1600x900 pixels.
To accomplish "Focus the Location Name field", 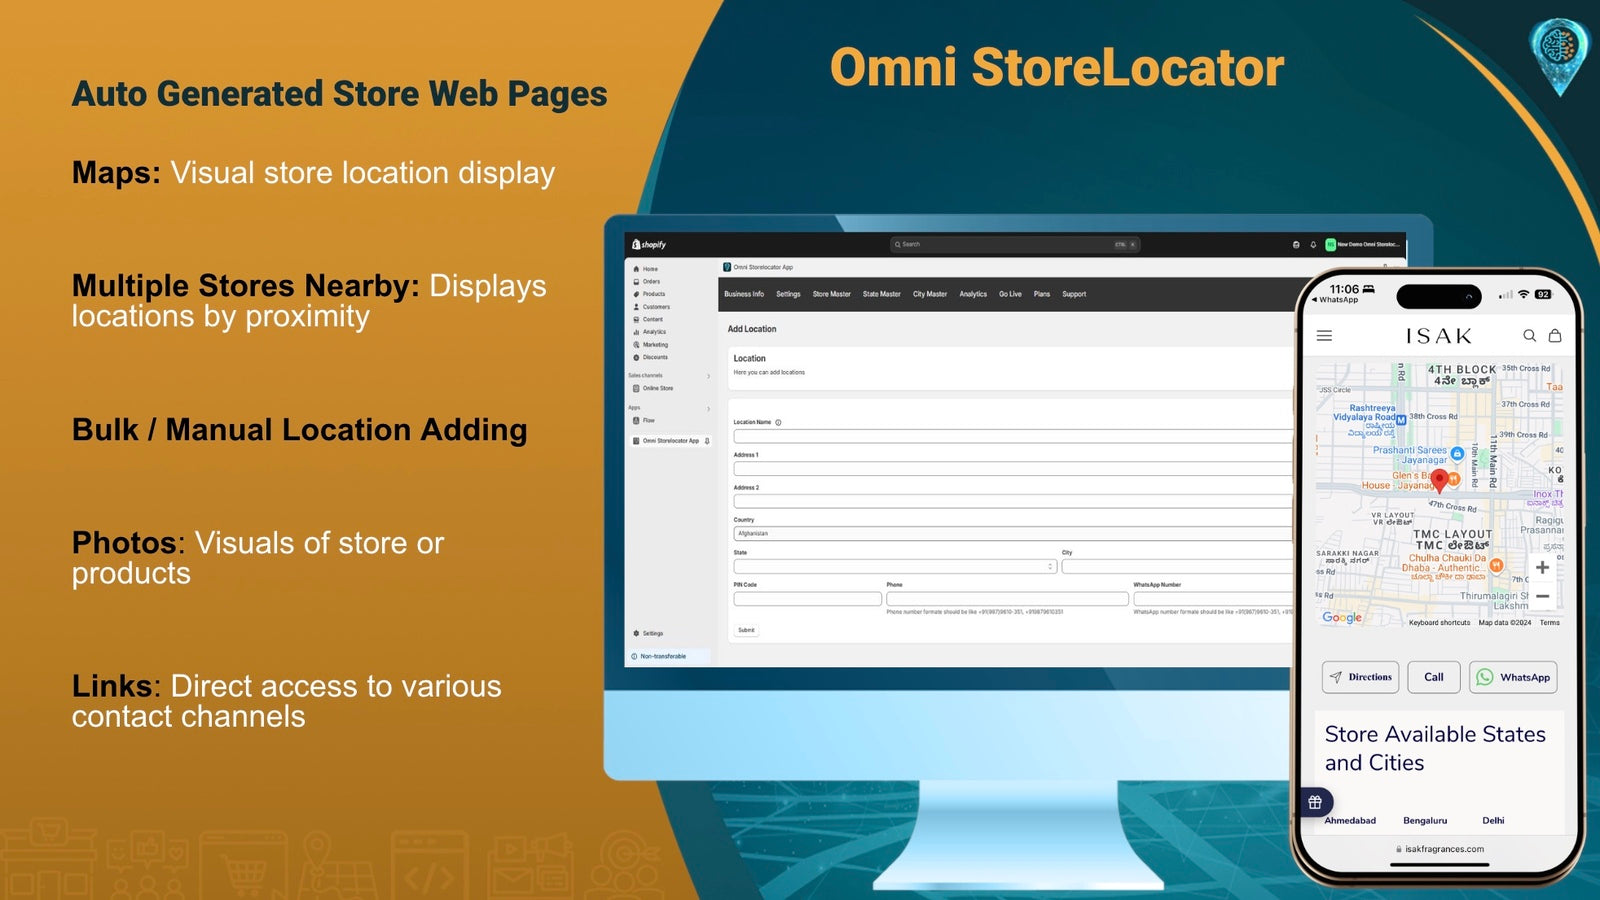I will tap(1013, 436).
